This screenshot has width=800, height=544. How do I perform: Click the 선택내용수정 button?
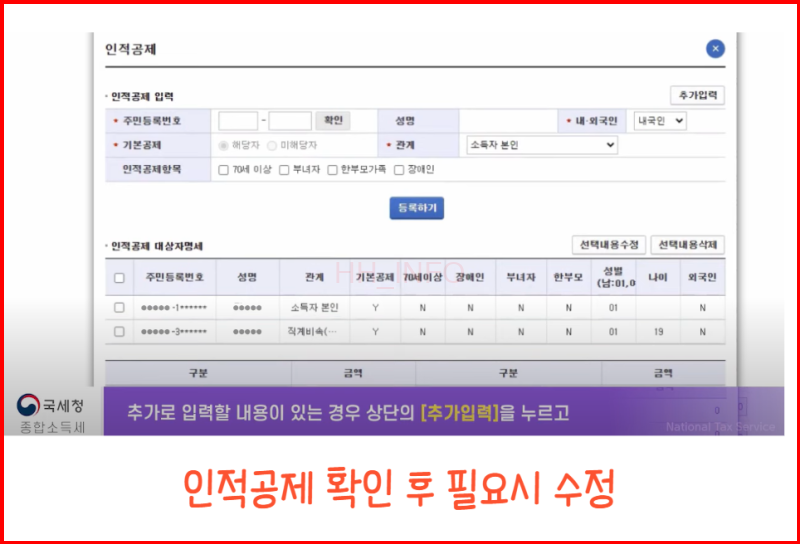(x=609, y=245)
